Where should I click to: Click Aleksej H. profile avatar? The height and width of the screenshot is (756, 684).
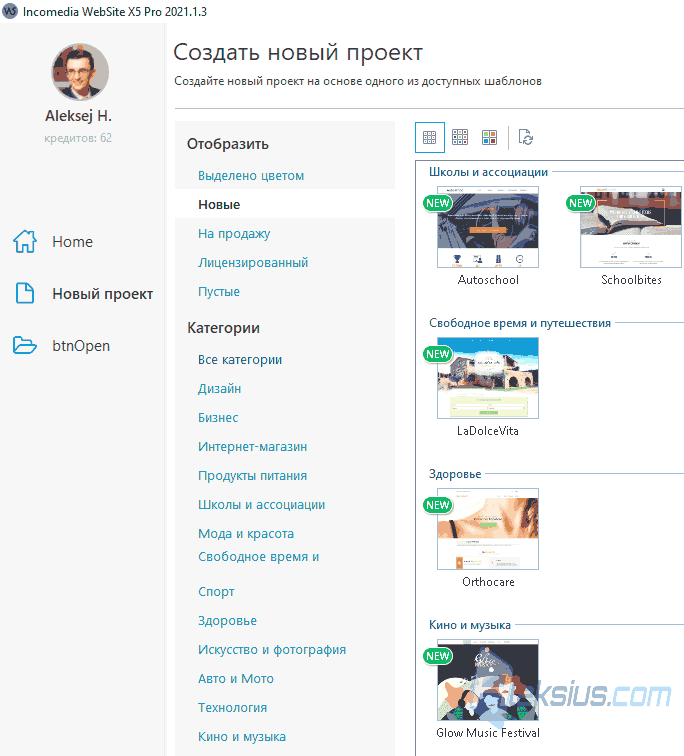pyautogui.click(x=80, y=72)
